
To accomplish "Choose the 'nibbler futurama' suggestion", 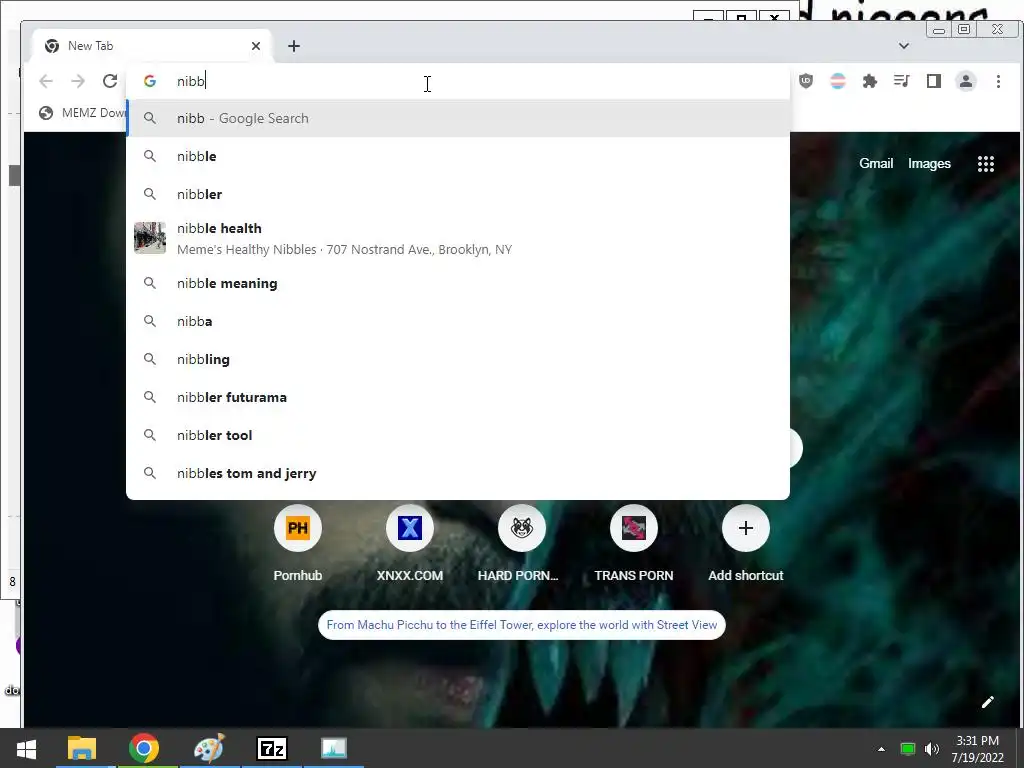I will pyautogui.click(x=458, y=396).
